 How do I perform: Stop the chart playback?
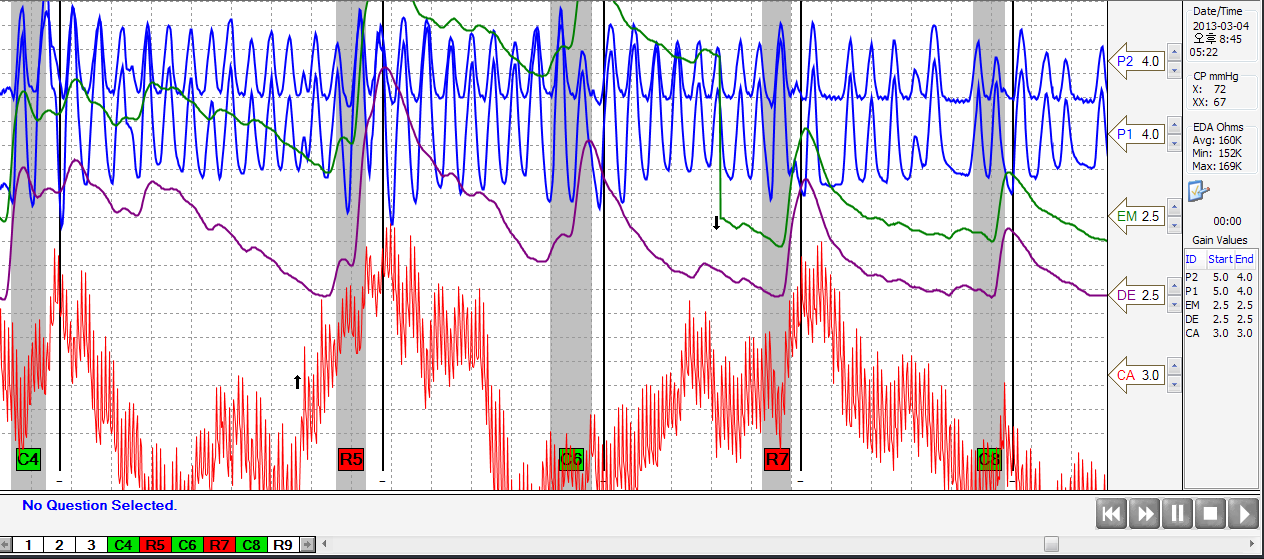[x=1211, y=514]
